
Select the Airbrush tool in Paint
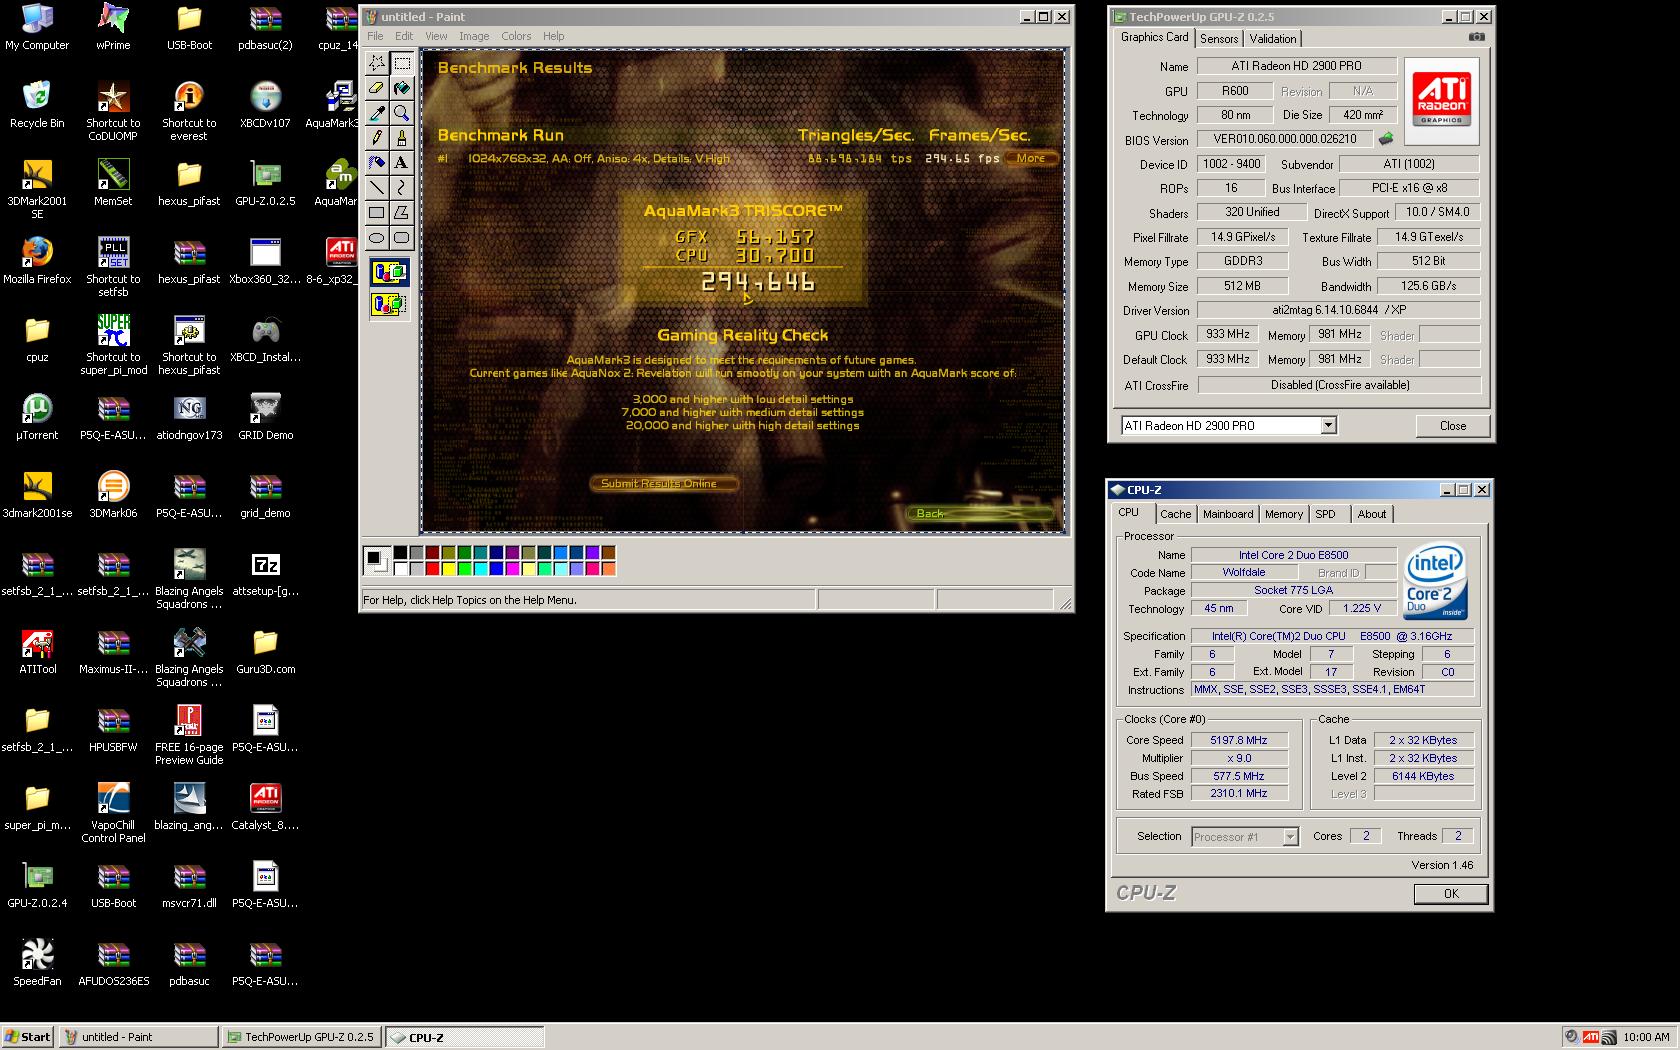[x=377, y=162]
